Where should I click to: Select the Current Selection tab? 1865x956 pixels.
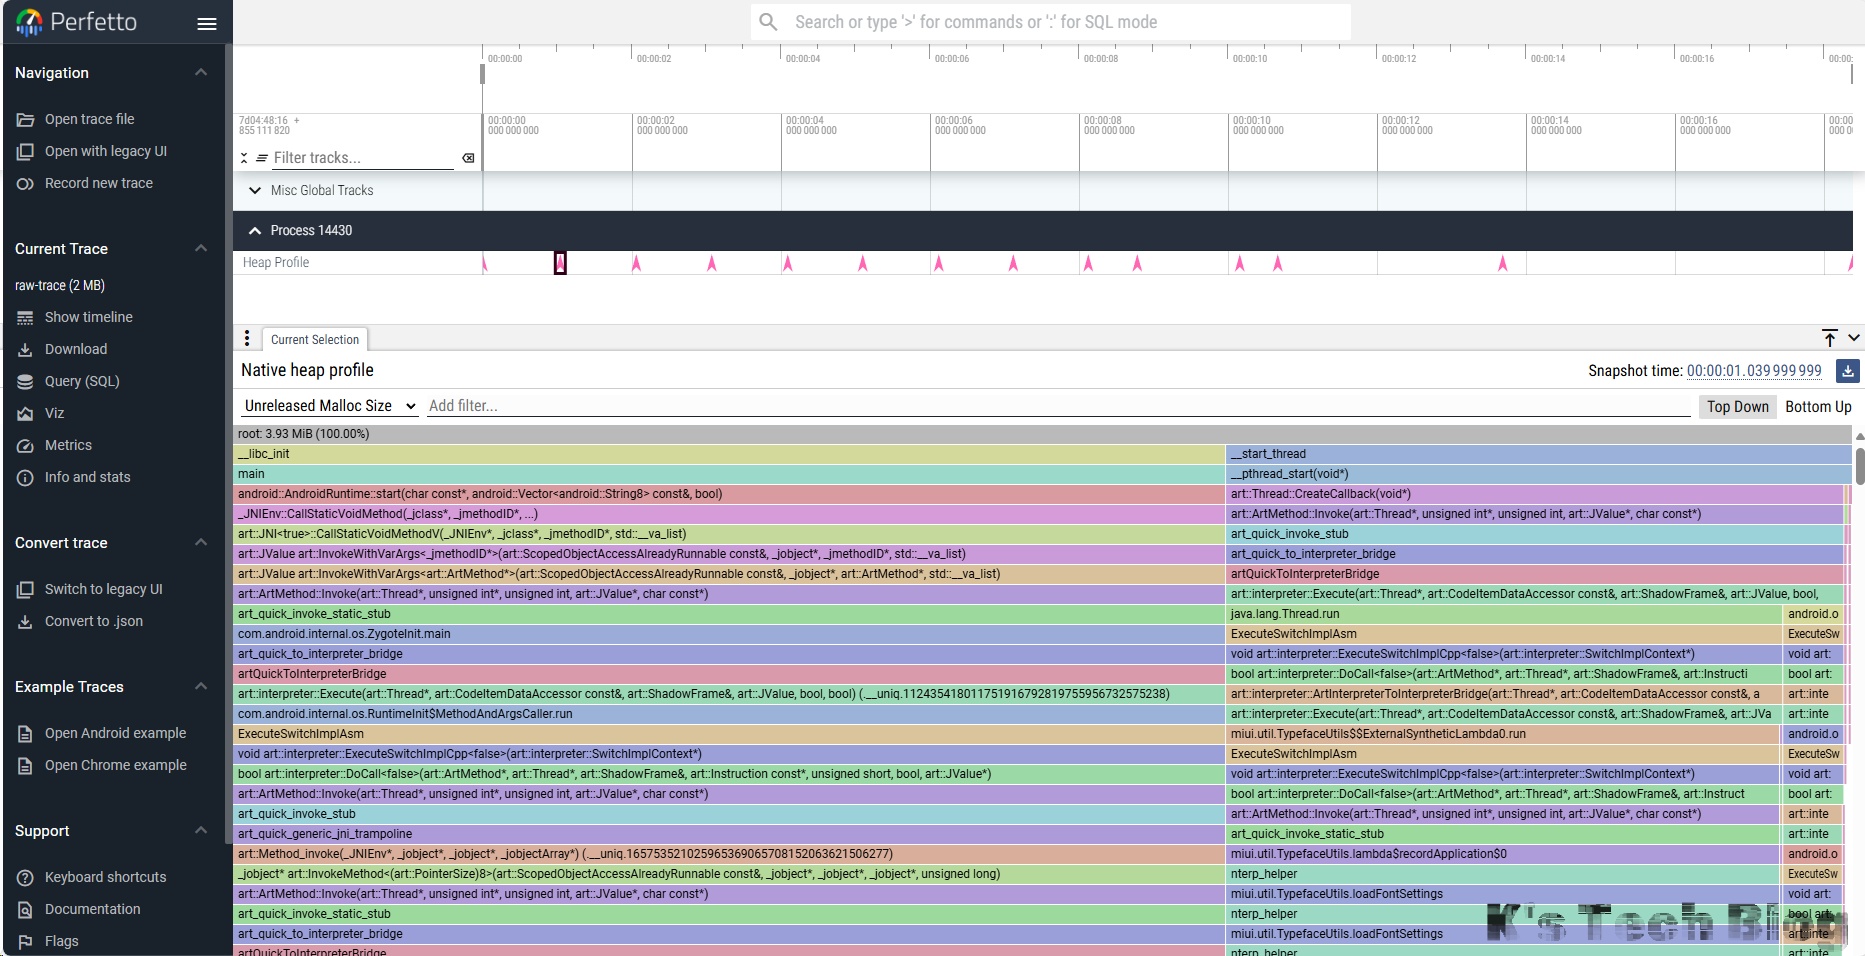point(314,340)
